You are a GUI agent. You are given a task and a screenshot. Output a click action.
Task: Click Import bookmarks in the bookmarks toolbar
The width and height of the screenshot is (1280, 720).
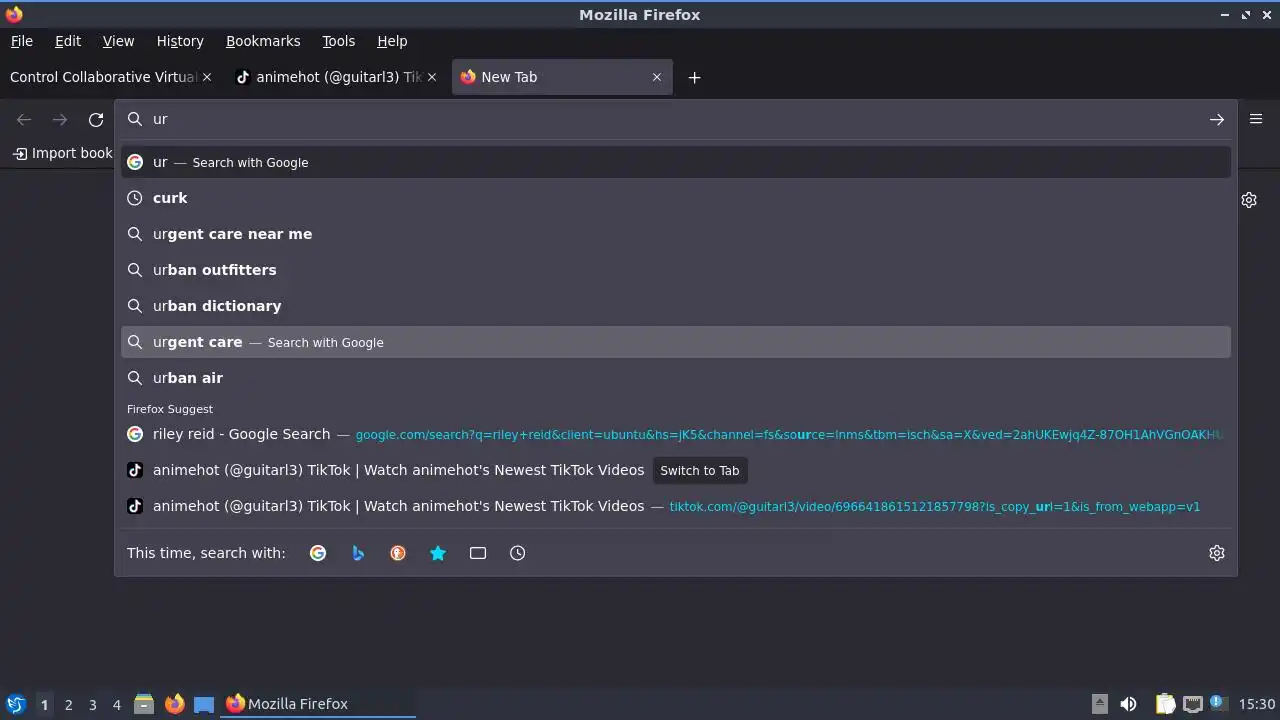pos(62,153)
